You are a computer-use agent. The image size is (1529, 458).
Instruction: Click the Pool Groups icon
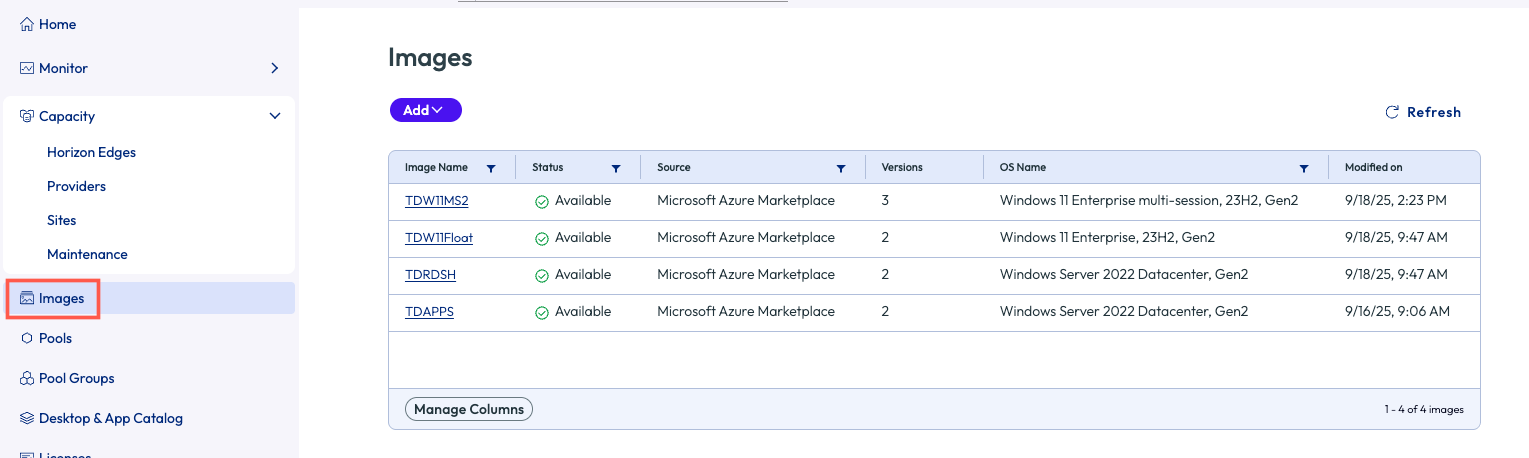point(27,378)
